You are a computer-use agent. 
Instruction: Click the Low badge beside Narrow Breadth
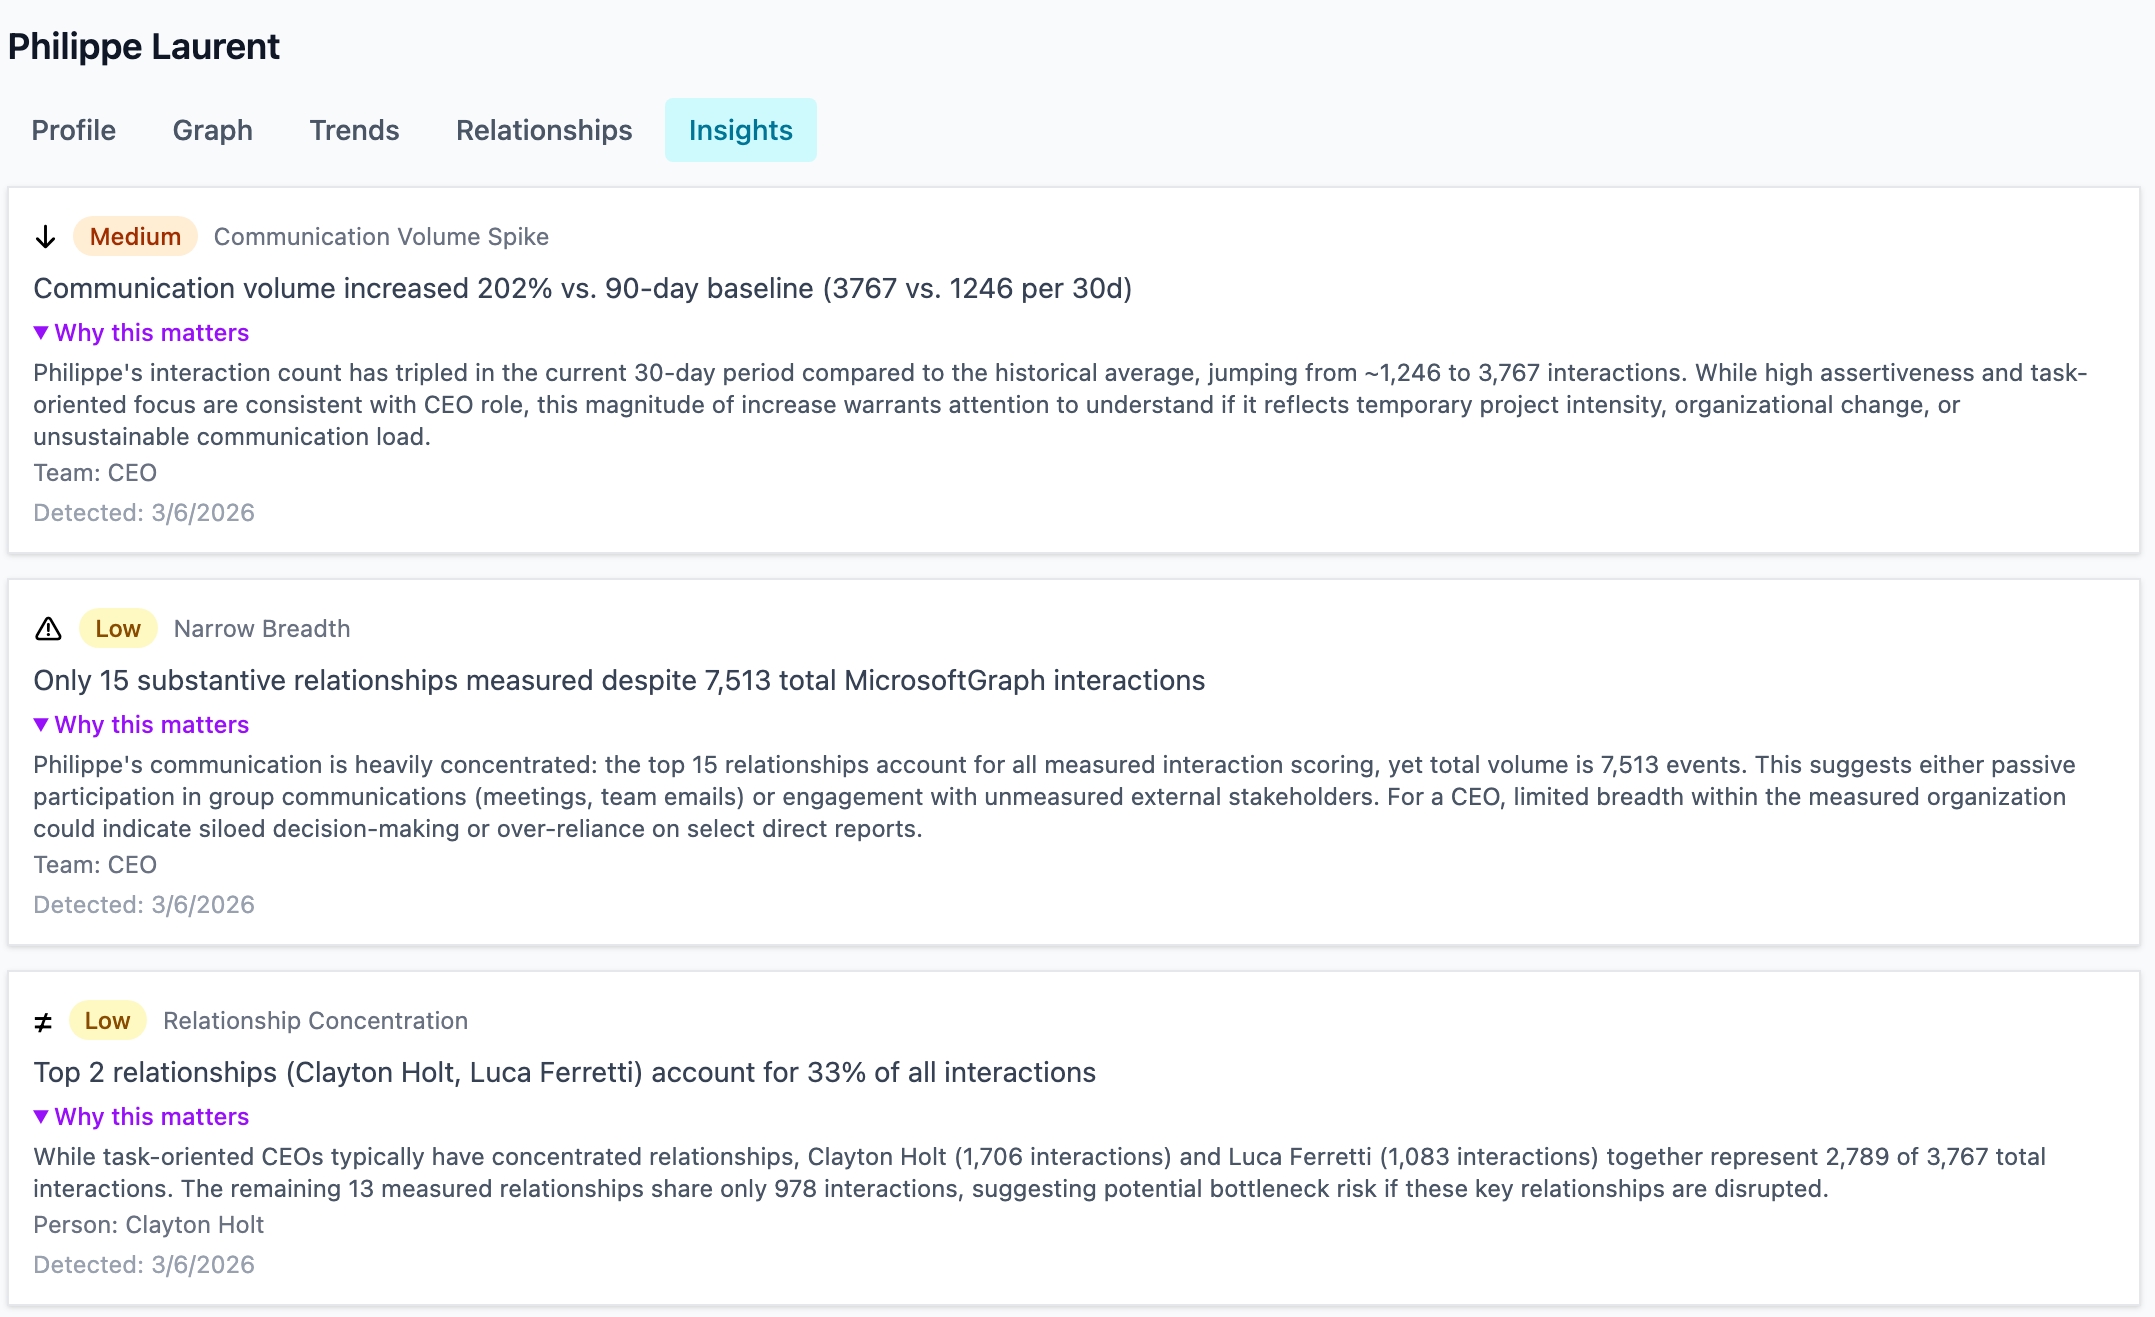(118, 629)
